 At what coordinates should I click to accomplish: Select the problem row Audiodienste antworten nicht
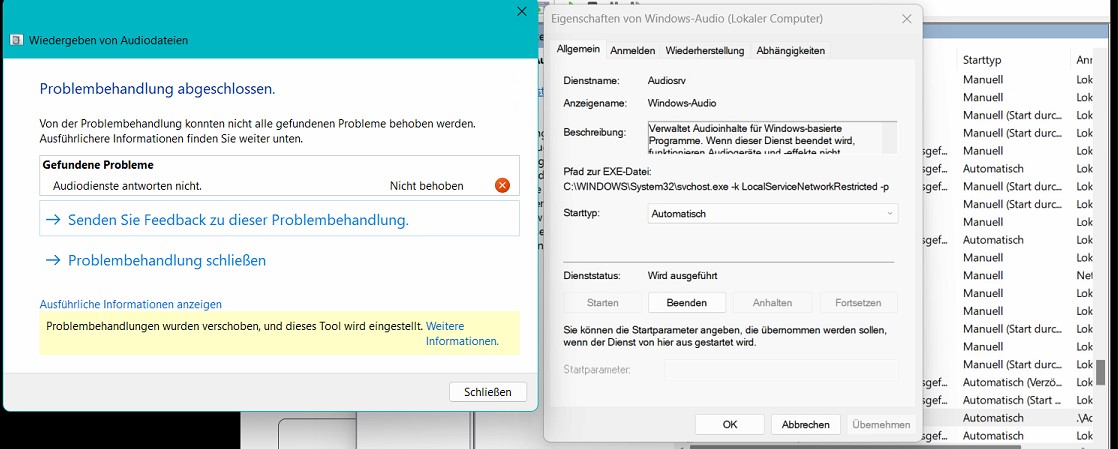280,186
